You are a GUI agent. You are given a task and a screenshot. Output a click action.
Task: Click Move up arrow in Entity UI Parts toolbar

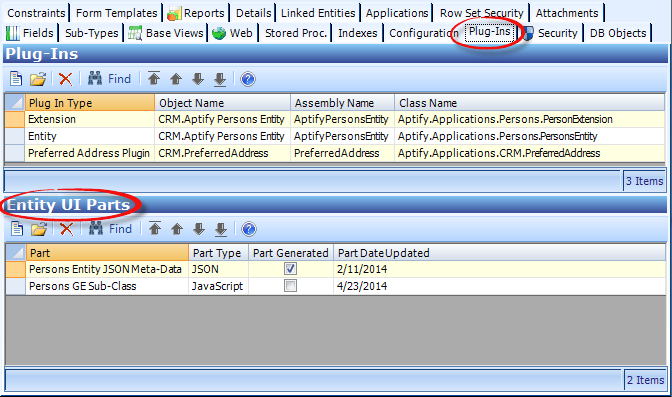177,229
